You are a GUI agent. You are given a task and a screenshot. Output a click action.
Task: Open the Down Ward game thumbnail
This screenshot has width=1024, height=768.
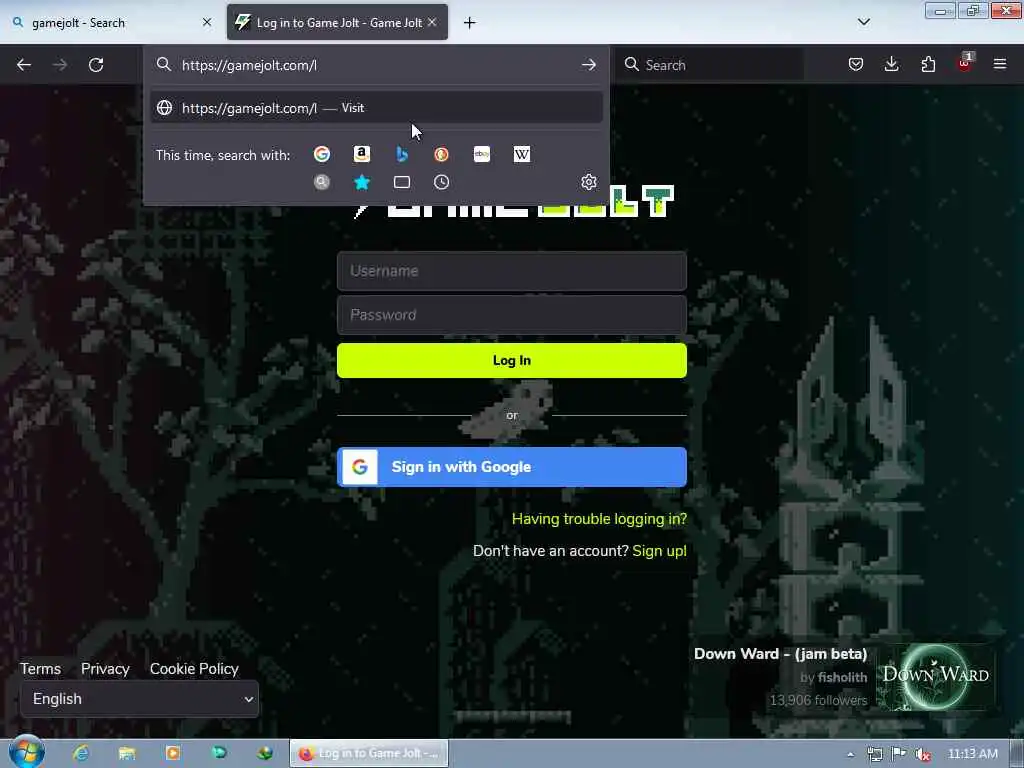935,677
